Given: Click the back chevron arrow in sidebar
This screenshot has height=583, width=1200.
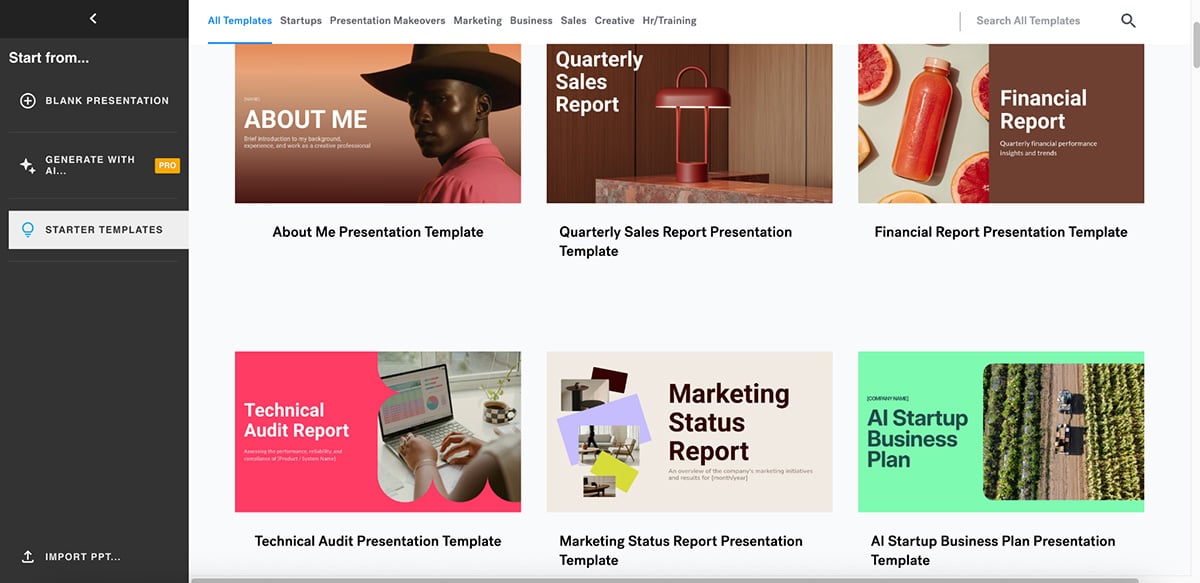Looking at the screenshot, I should (93, 18).
